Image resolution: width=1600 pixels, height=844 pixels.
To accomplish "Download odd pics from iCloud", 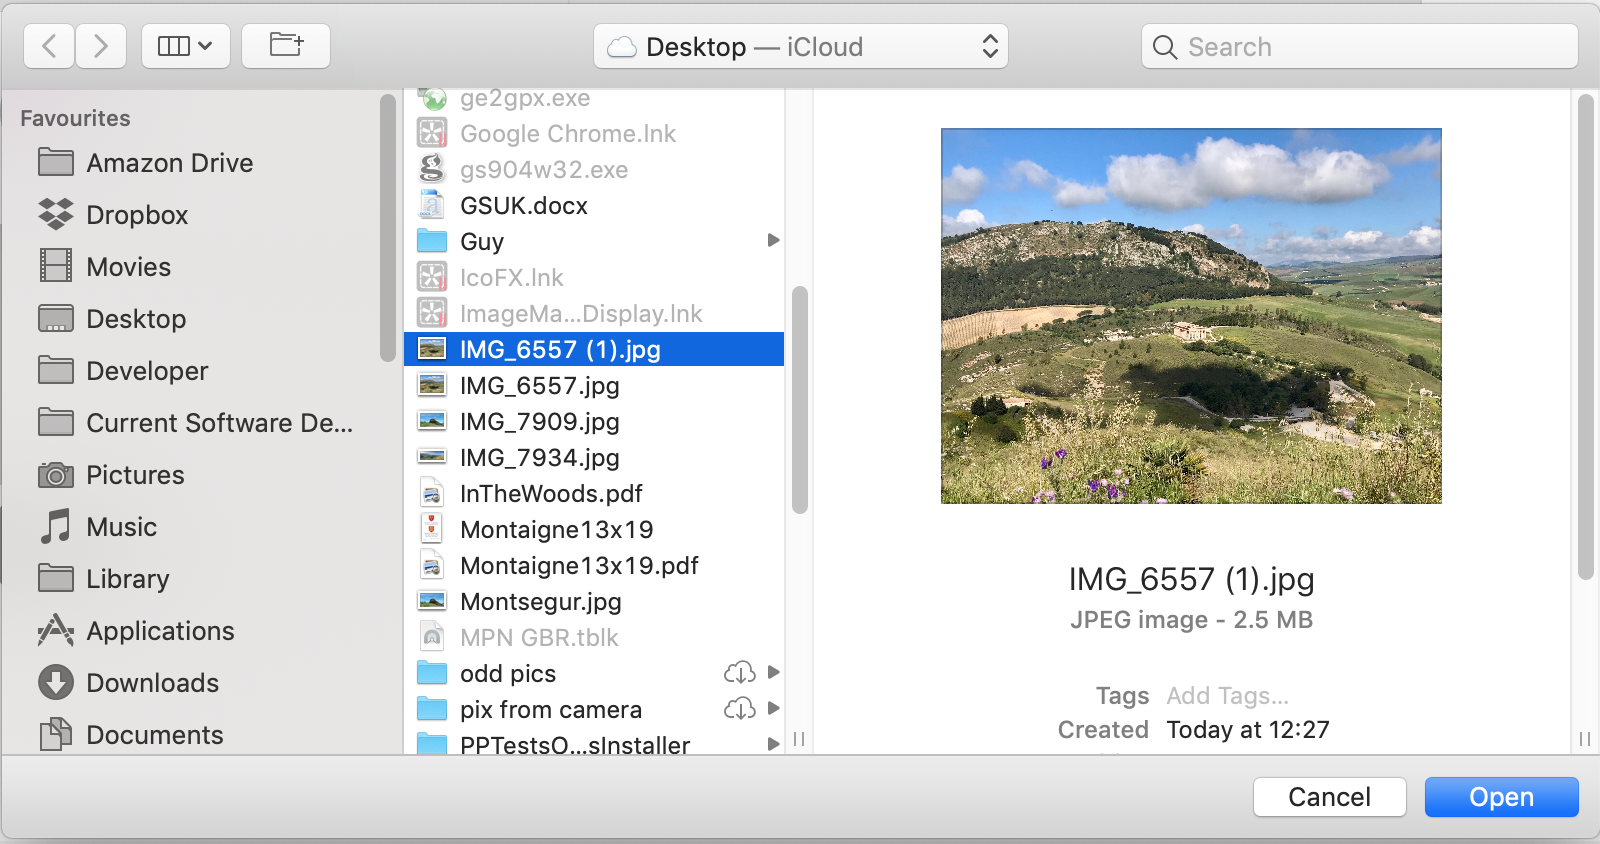I will [x=739, y=672].
